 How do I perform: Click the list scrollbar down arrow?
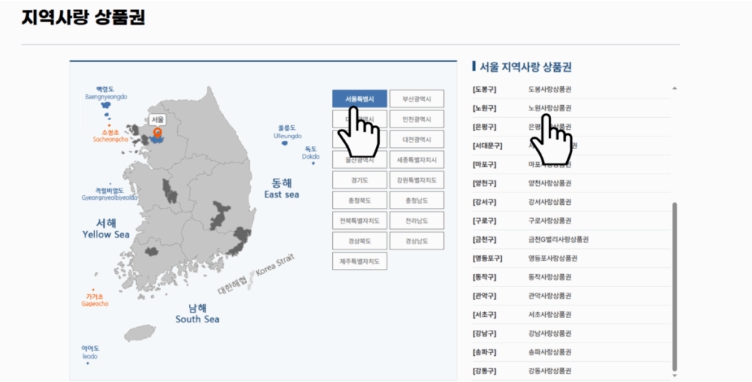[x=675, y=375]
